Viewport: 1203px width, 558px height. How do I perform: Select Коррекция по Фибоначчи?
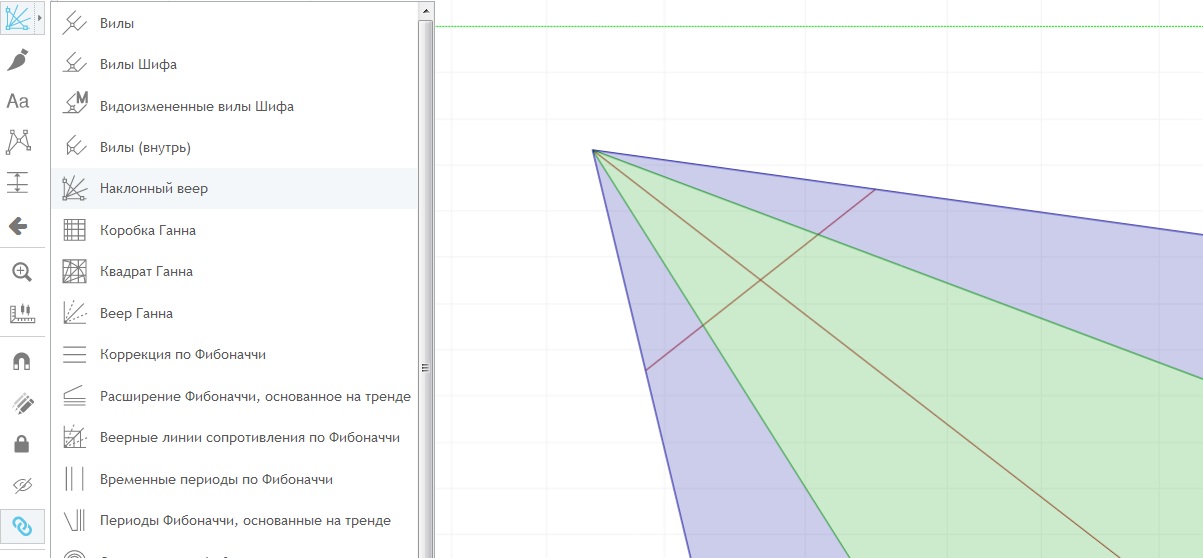point(234,354)
